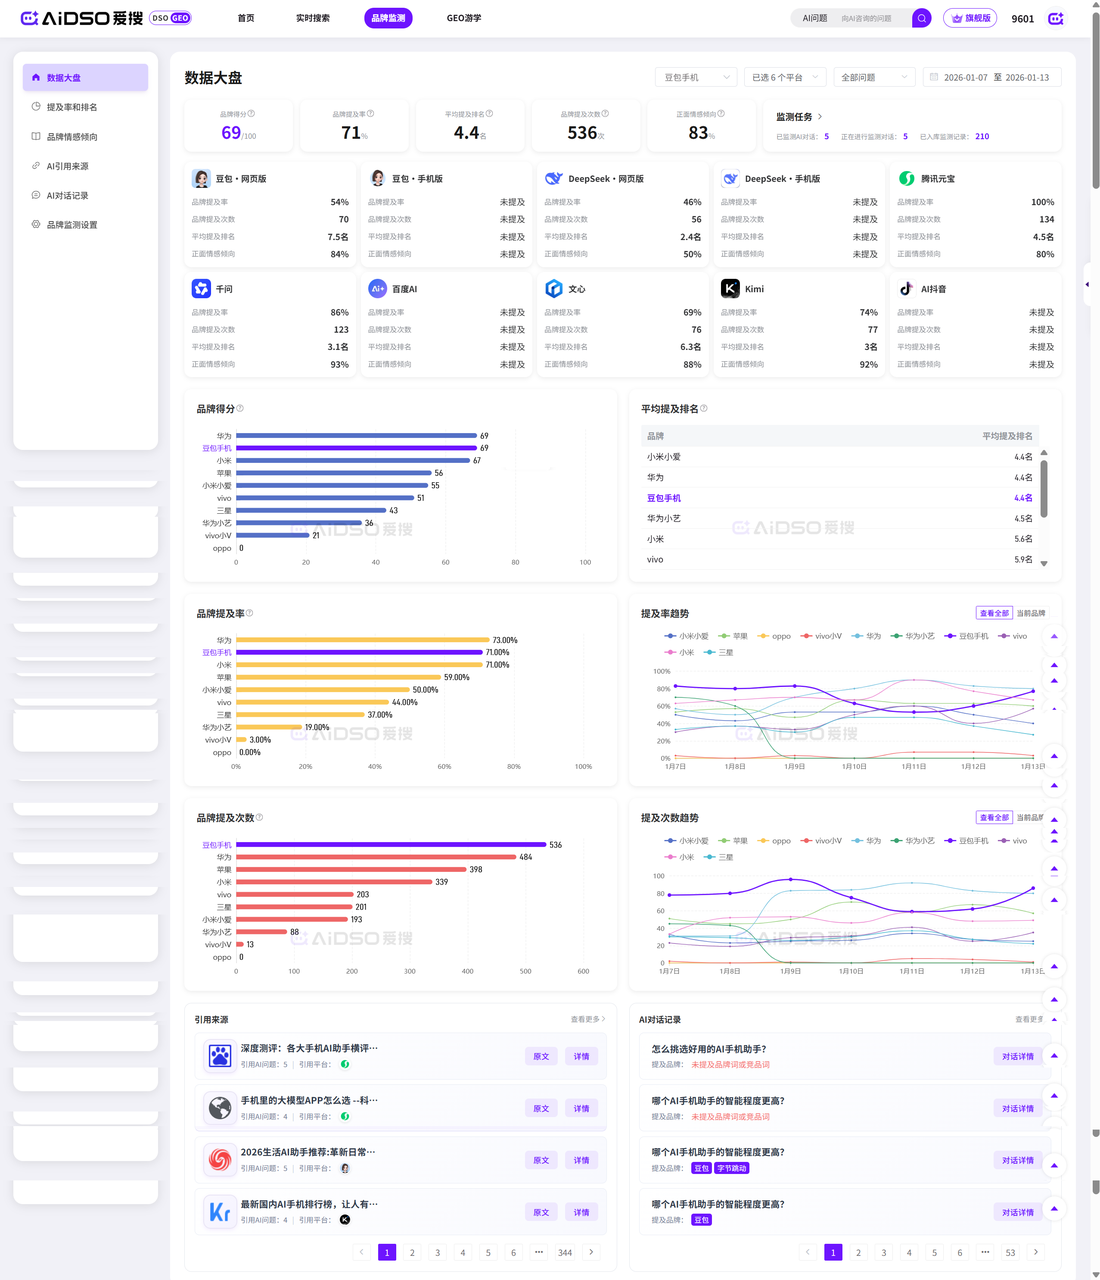The width and height of the screenshot is (1100, 1280).
Task: Click the 平均提及排名 table scrollbar
Action: coord(1044,488)
